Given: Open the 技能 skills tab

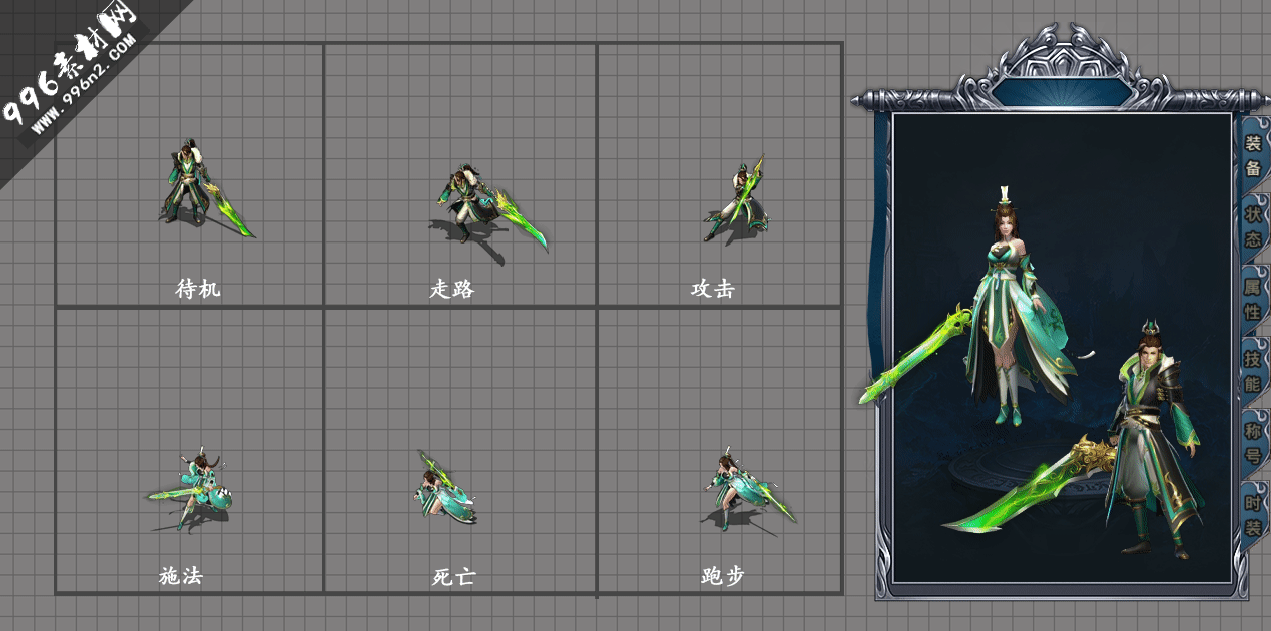Looking at the screenshot, I should 1253,371.
